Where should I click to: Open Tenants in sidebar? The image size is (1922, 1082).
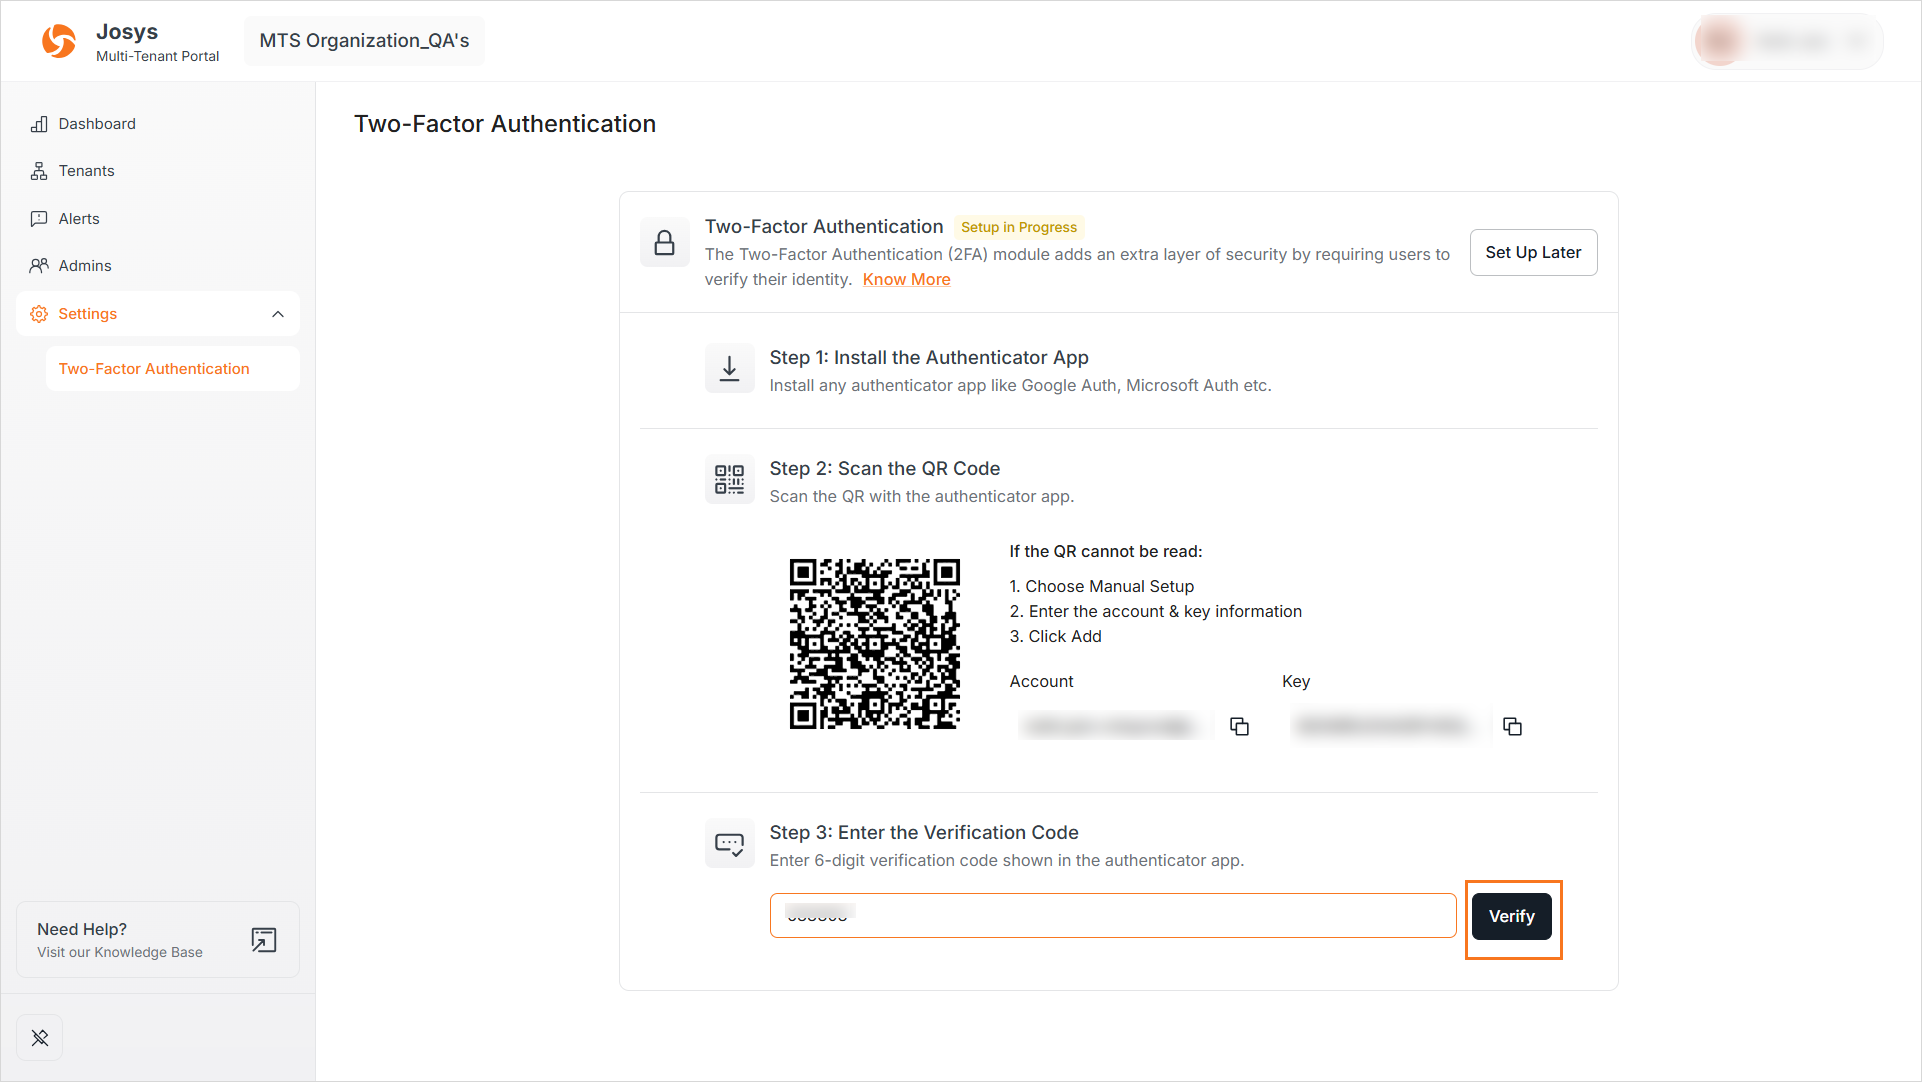click(86, 171)
